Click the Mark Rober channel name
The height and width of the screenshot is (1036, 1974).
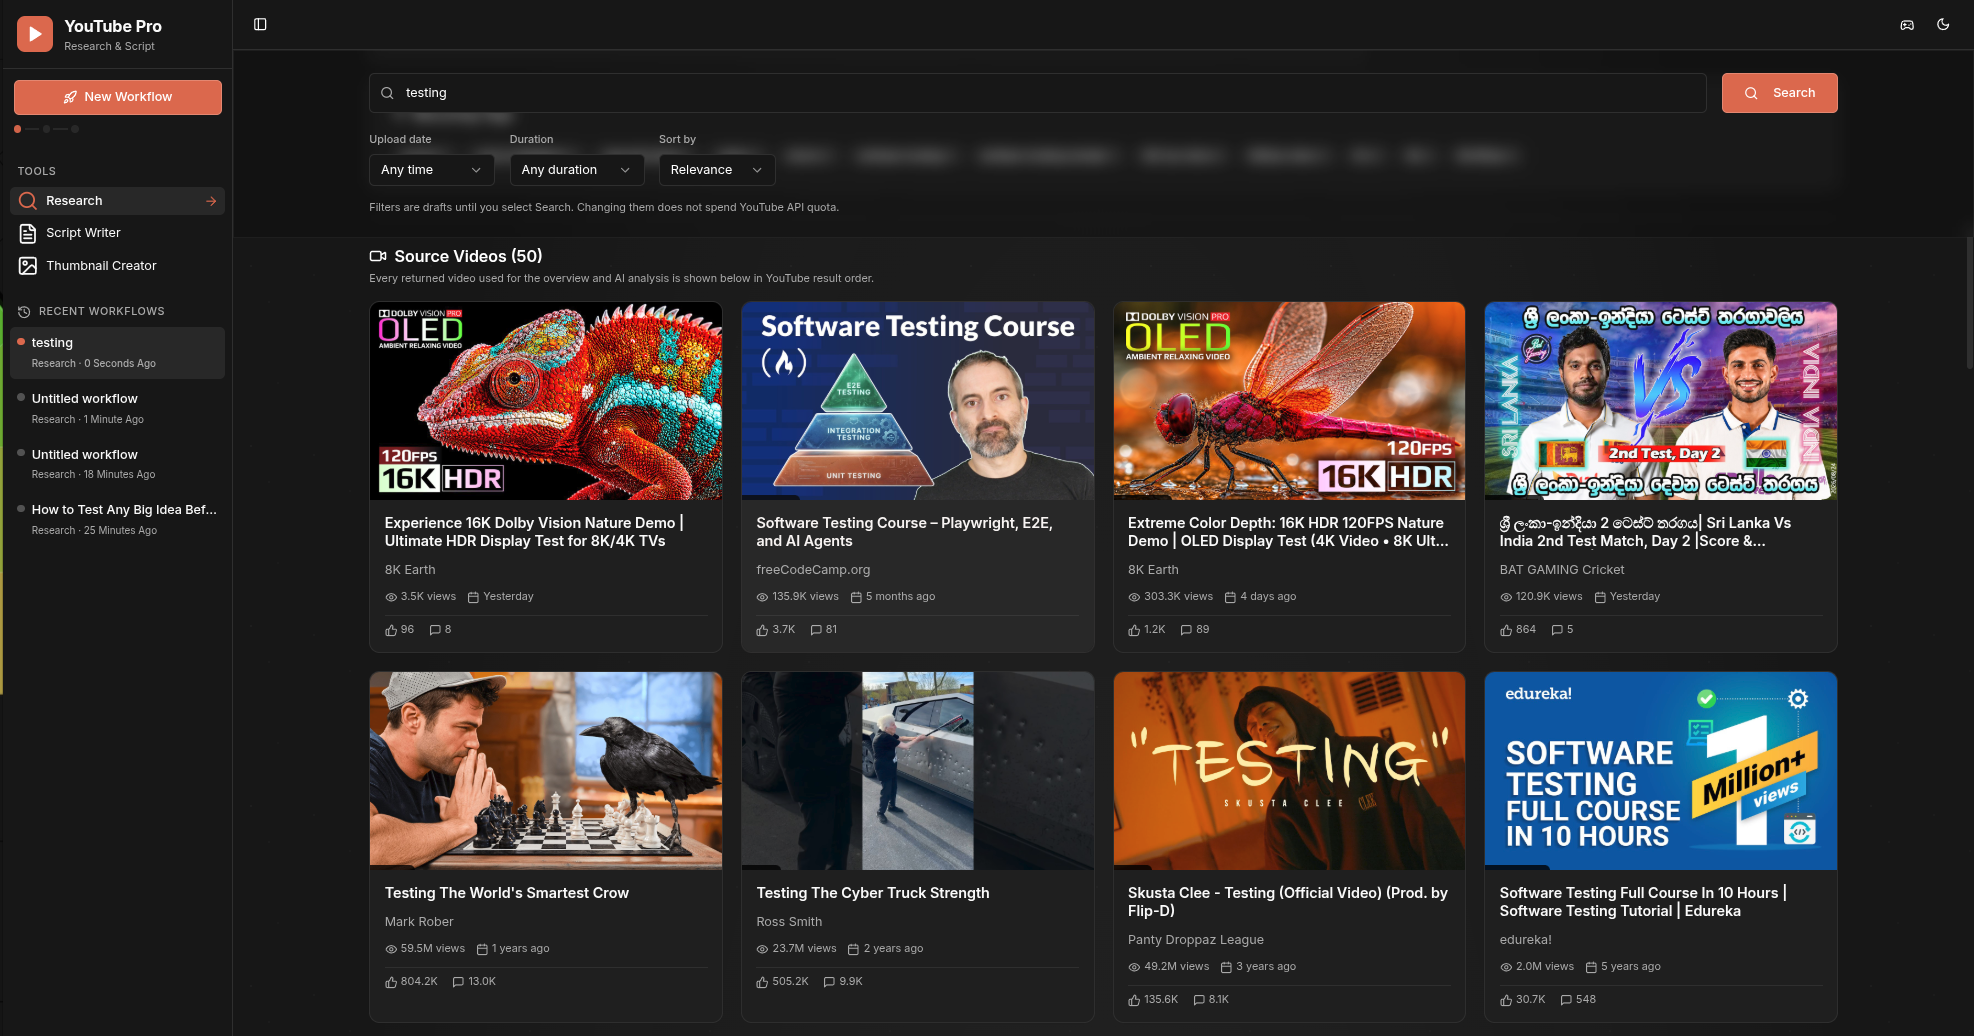419,922
